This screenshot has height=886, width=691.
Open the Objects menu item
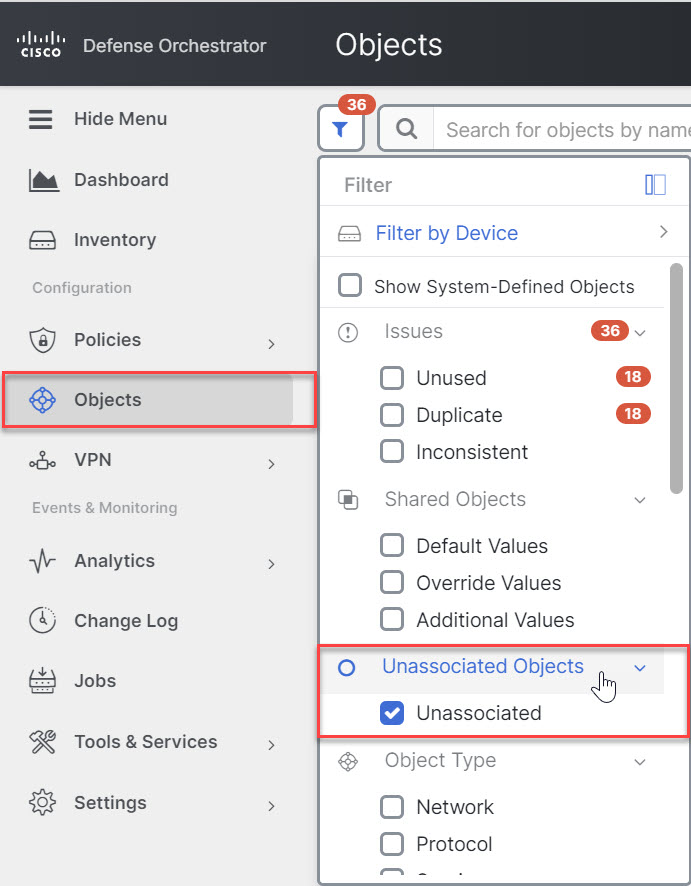tap(108, 400)
